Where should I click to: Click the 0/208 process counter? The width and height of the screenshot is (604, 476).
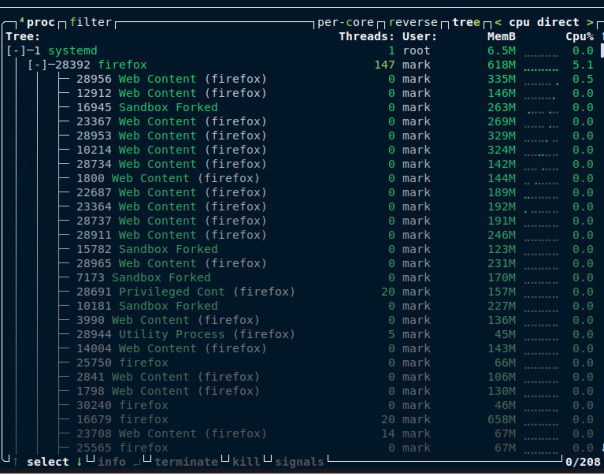[x=583, y=461]
